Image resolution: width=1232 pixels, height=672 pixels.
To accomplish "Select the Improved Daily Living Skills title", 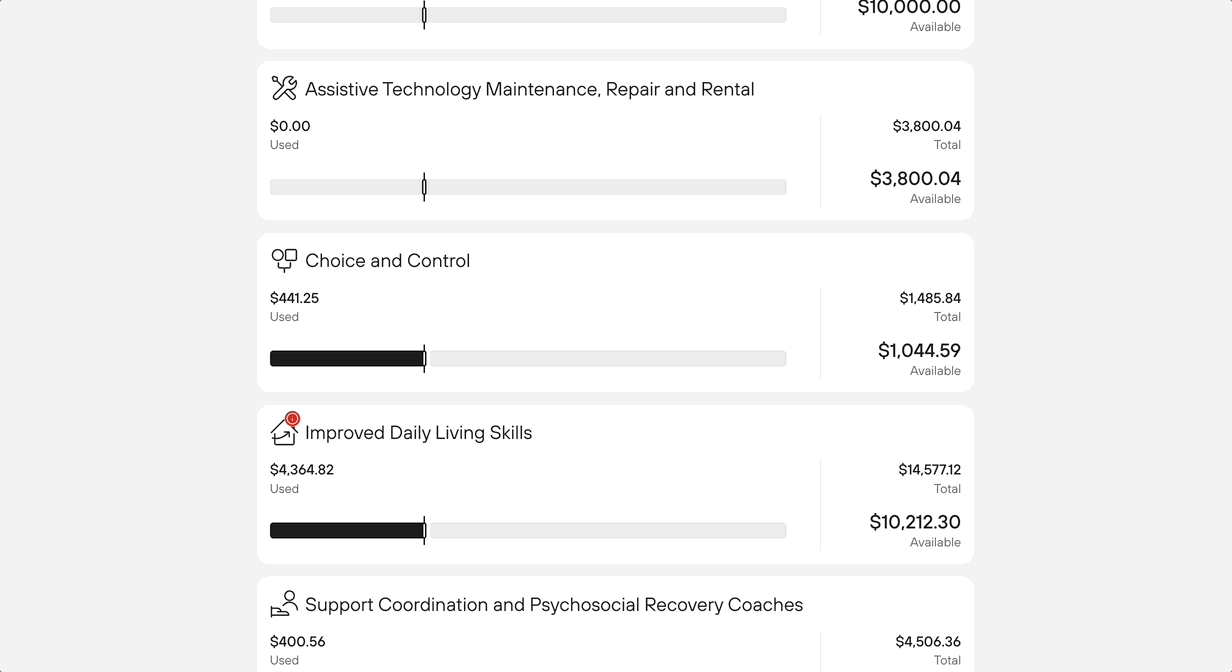I will tap(418, 433).
